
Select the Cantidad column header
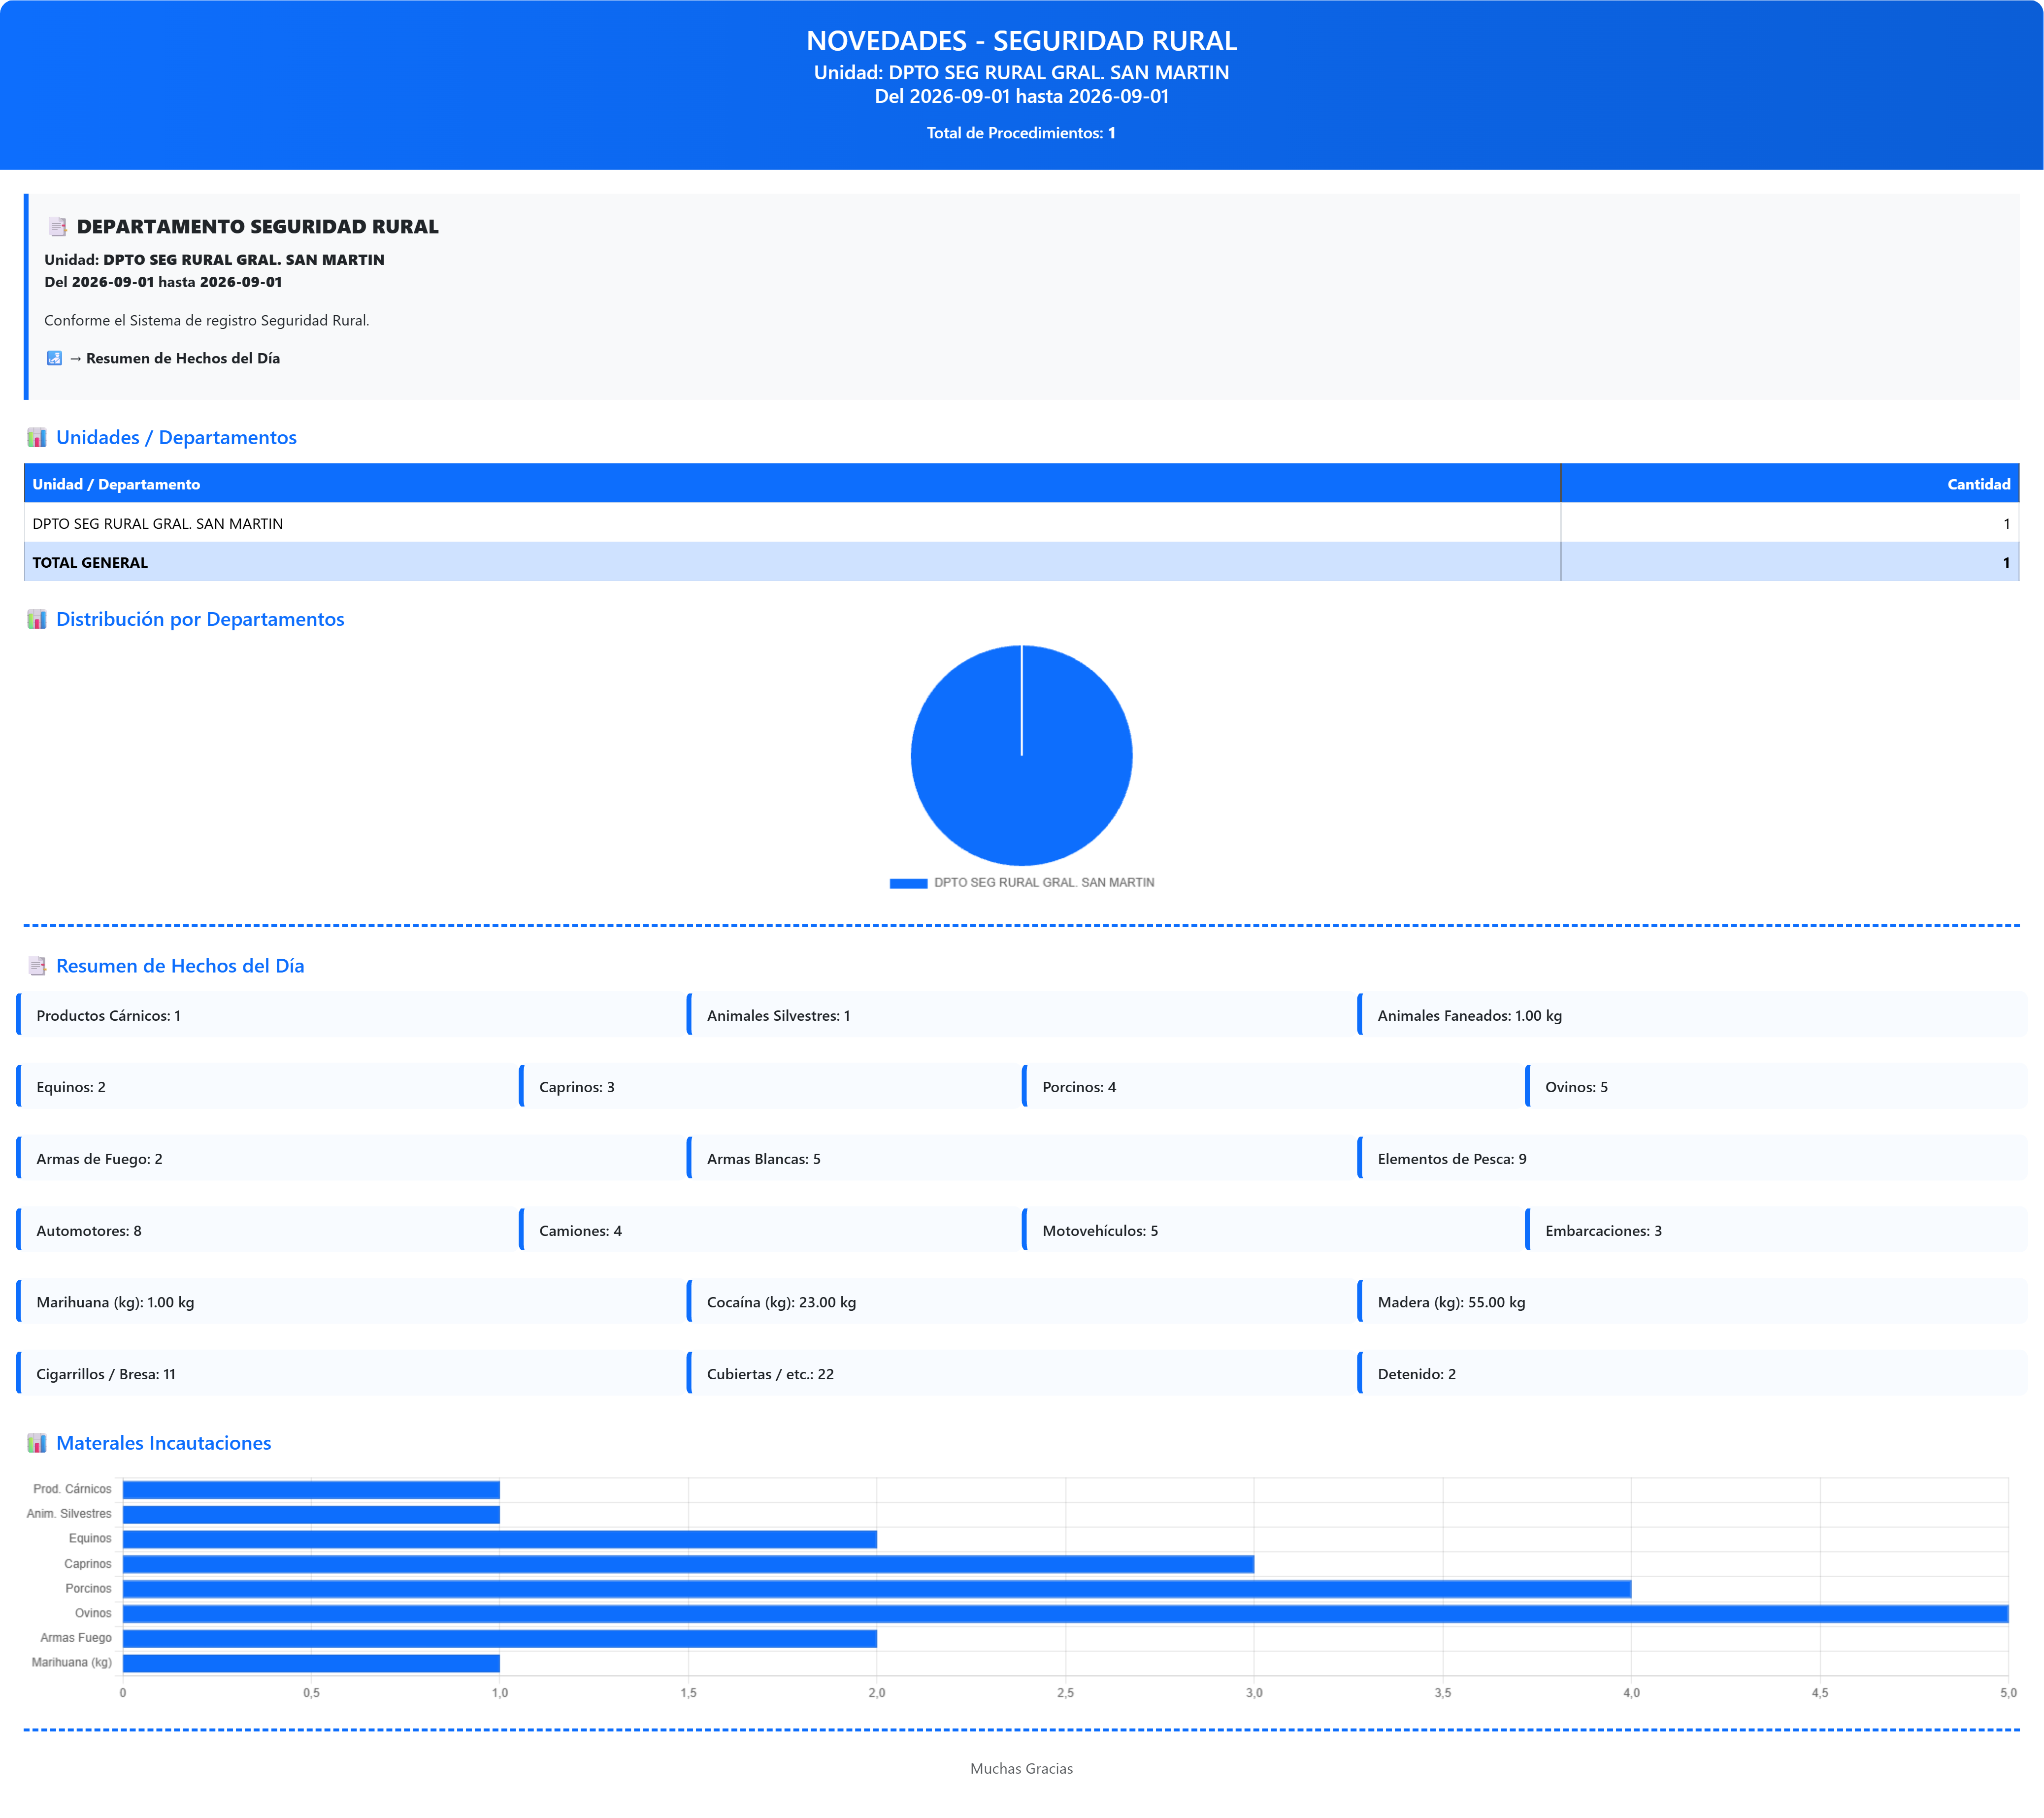tap(1789, 484)
